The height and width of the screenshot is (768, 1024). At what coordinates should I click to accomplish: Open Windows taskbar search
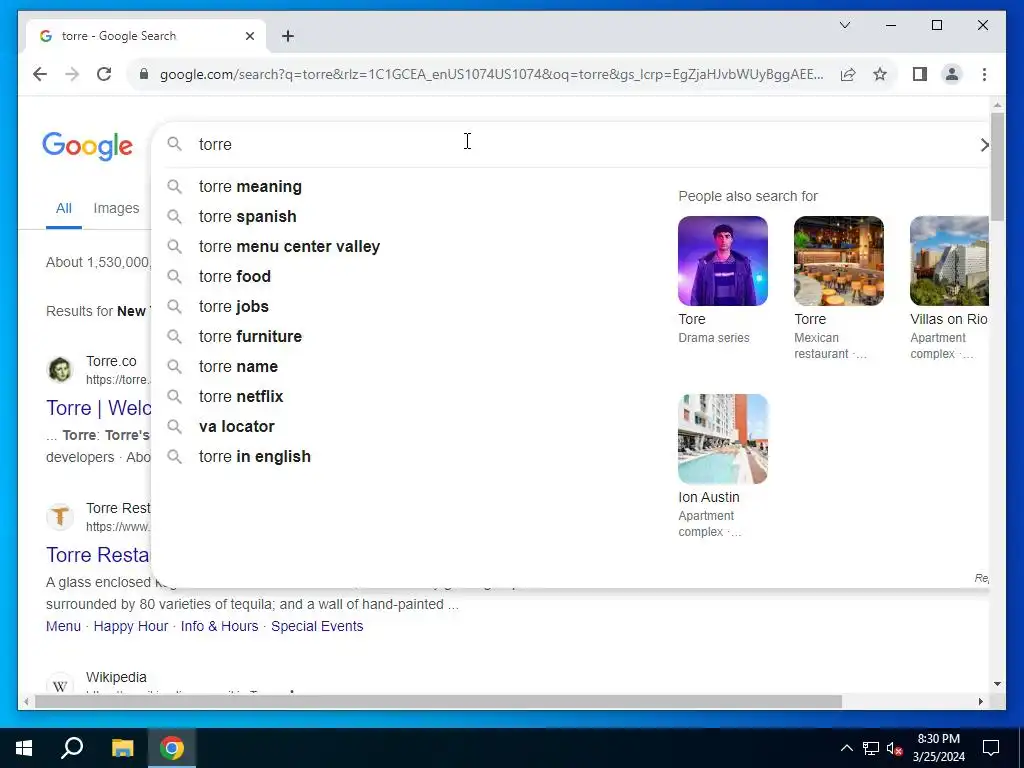(x=72, y=748)
